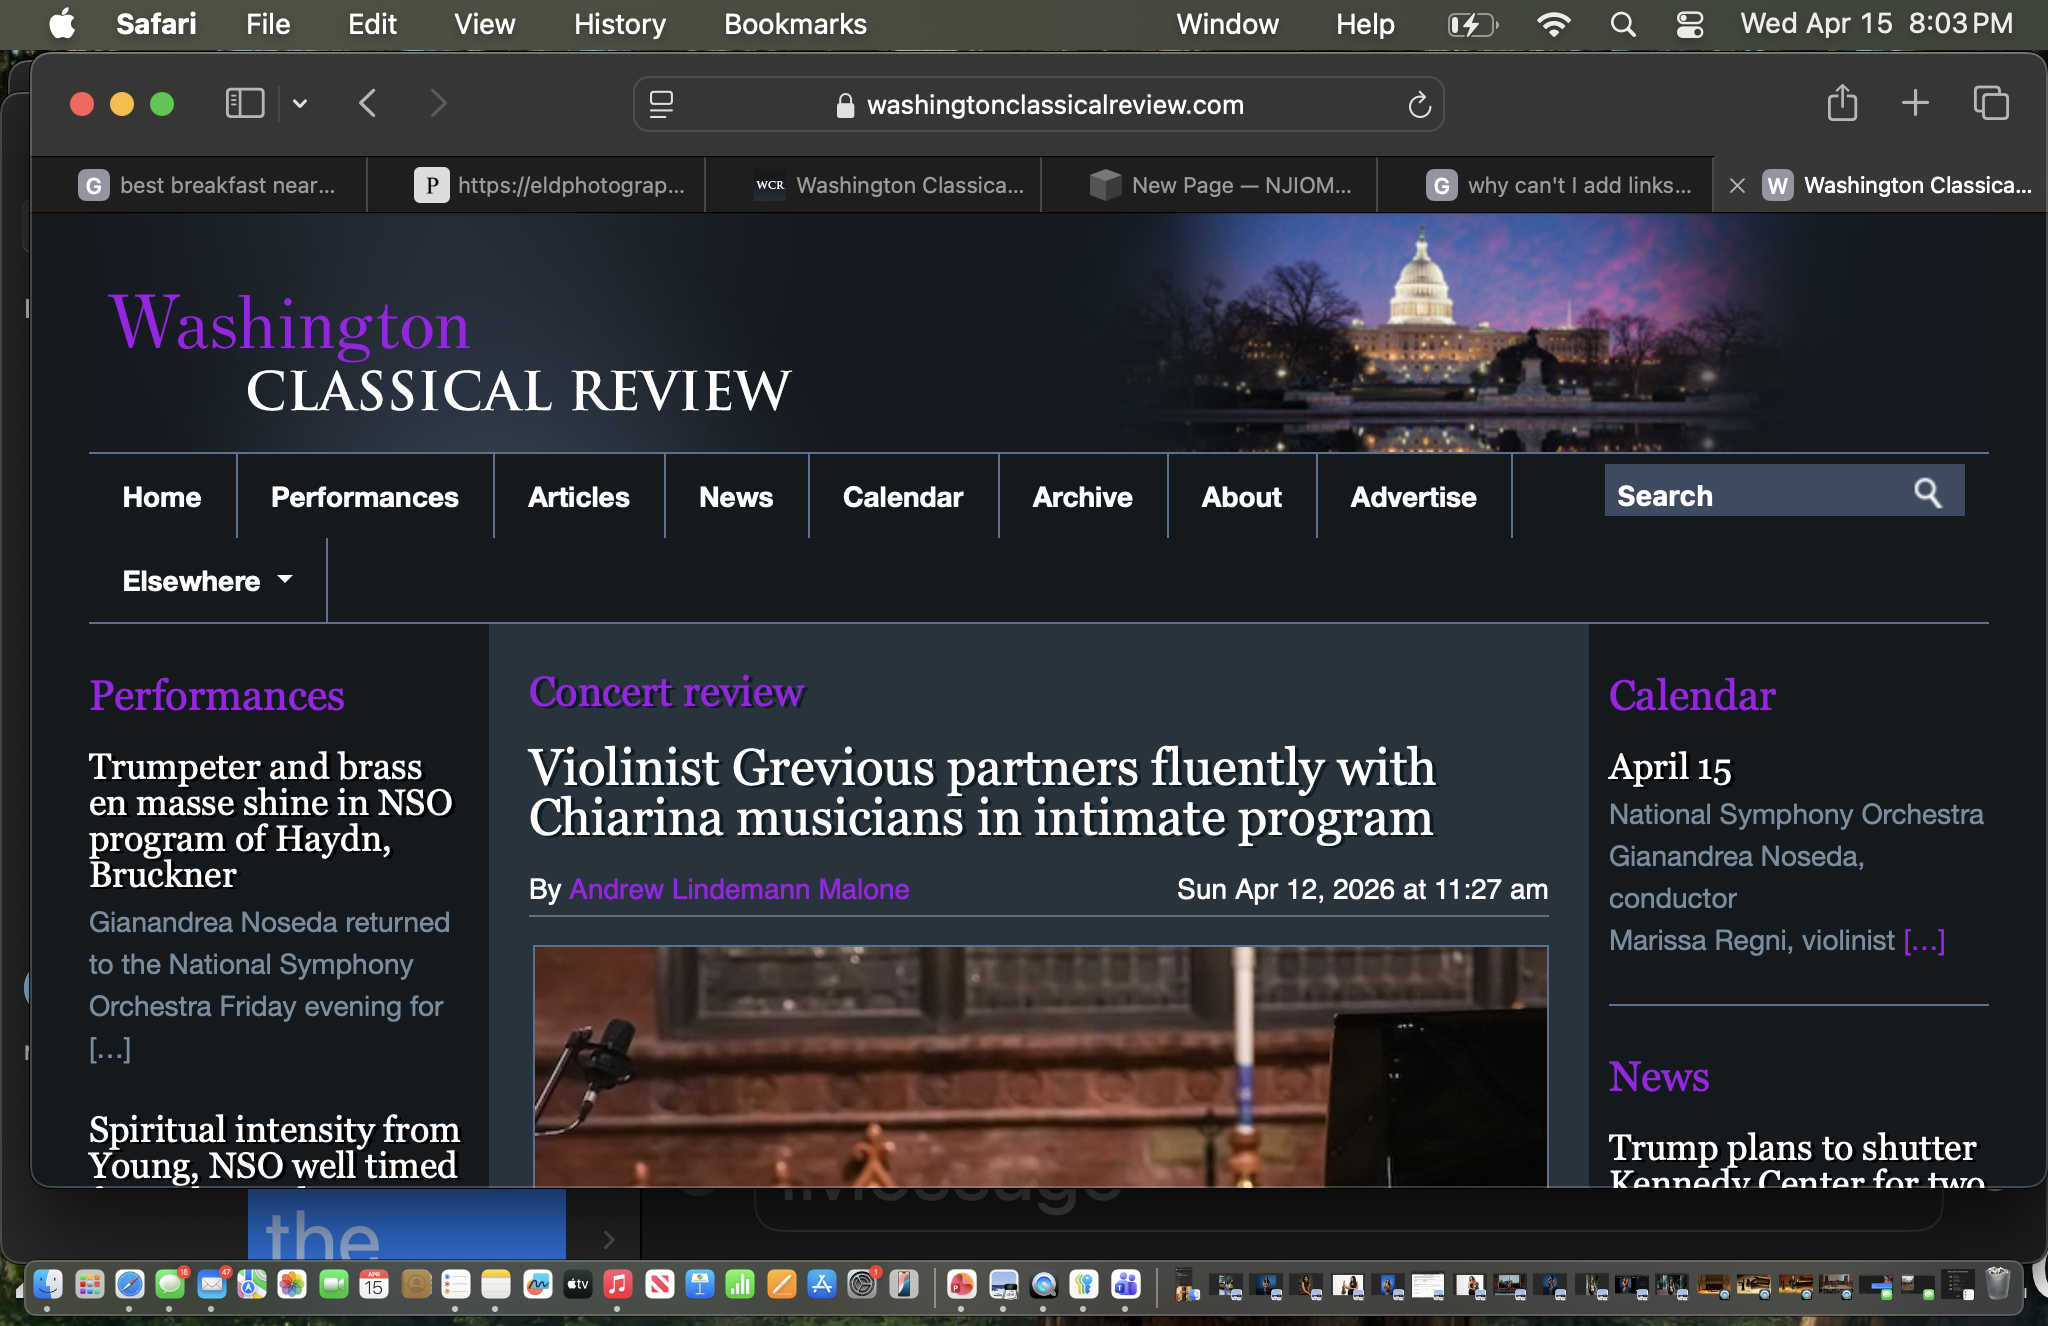Click the concert review photo thumbnail

pos(1040,1065)
